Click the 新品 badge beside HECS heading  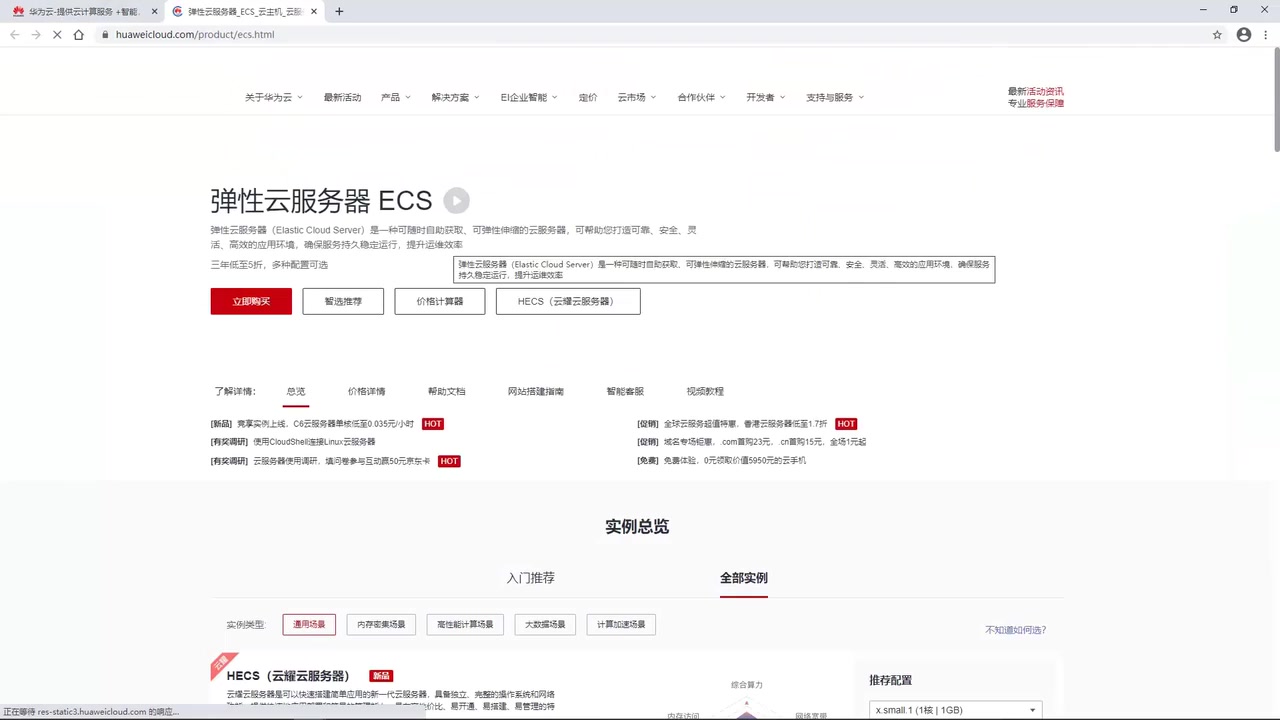point(381,676)
